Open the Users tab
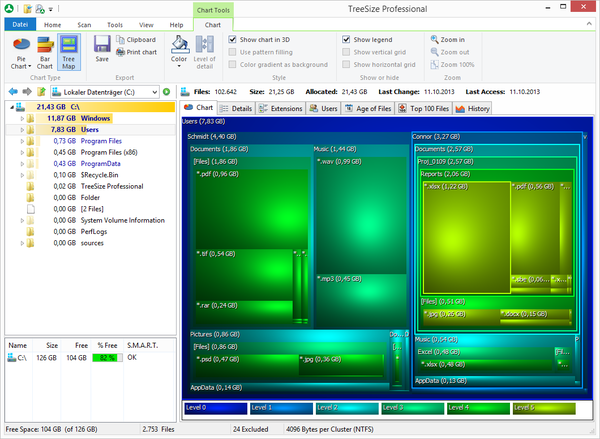 point(324,109)
